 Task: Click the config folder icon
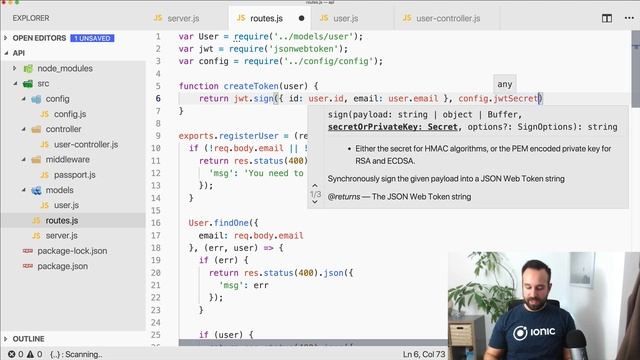36,99
